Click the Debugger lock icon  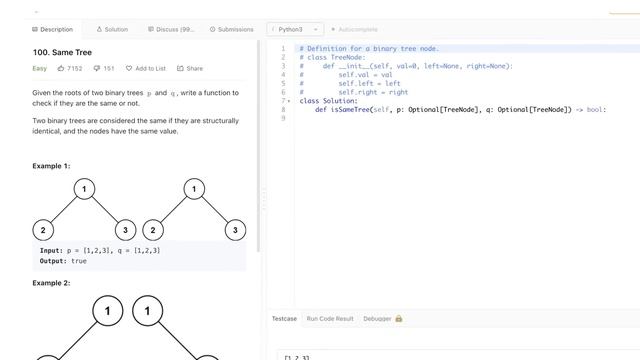point(399,318)
